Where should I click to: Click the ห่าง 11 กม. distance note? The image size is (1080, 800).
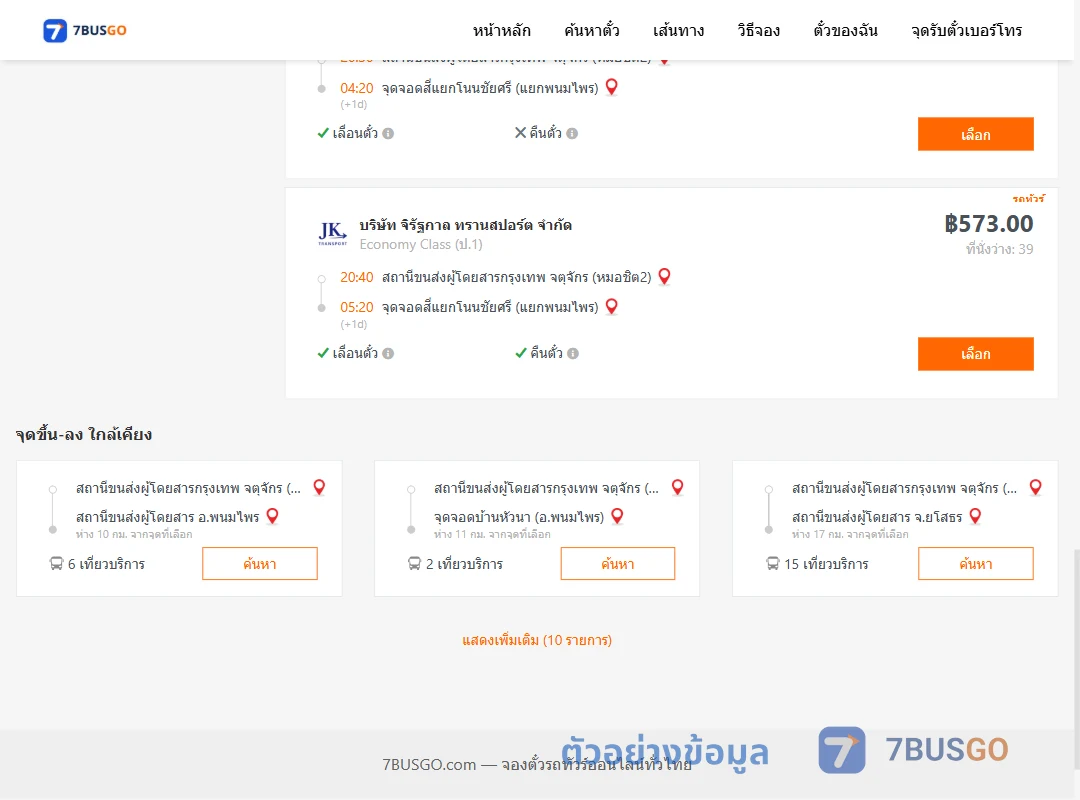pos(492,535)
